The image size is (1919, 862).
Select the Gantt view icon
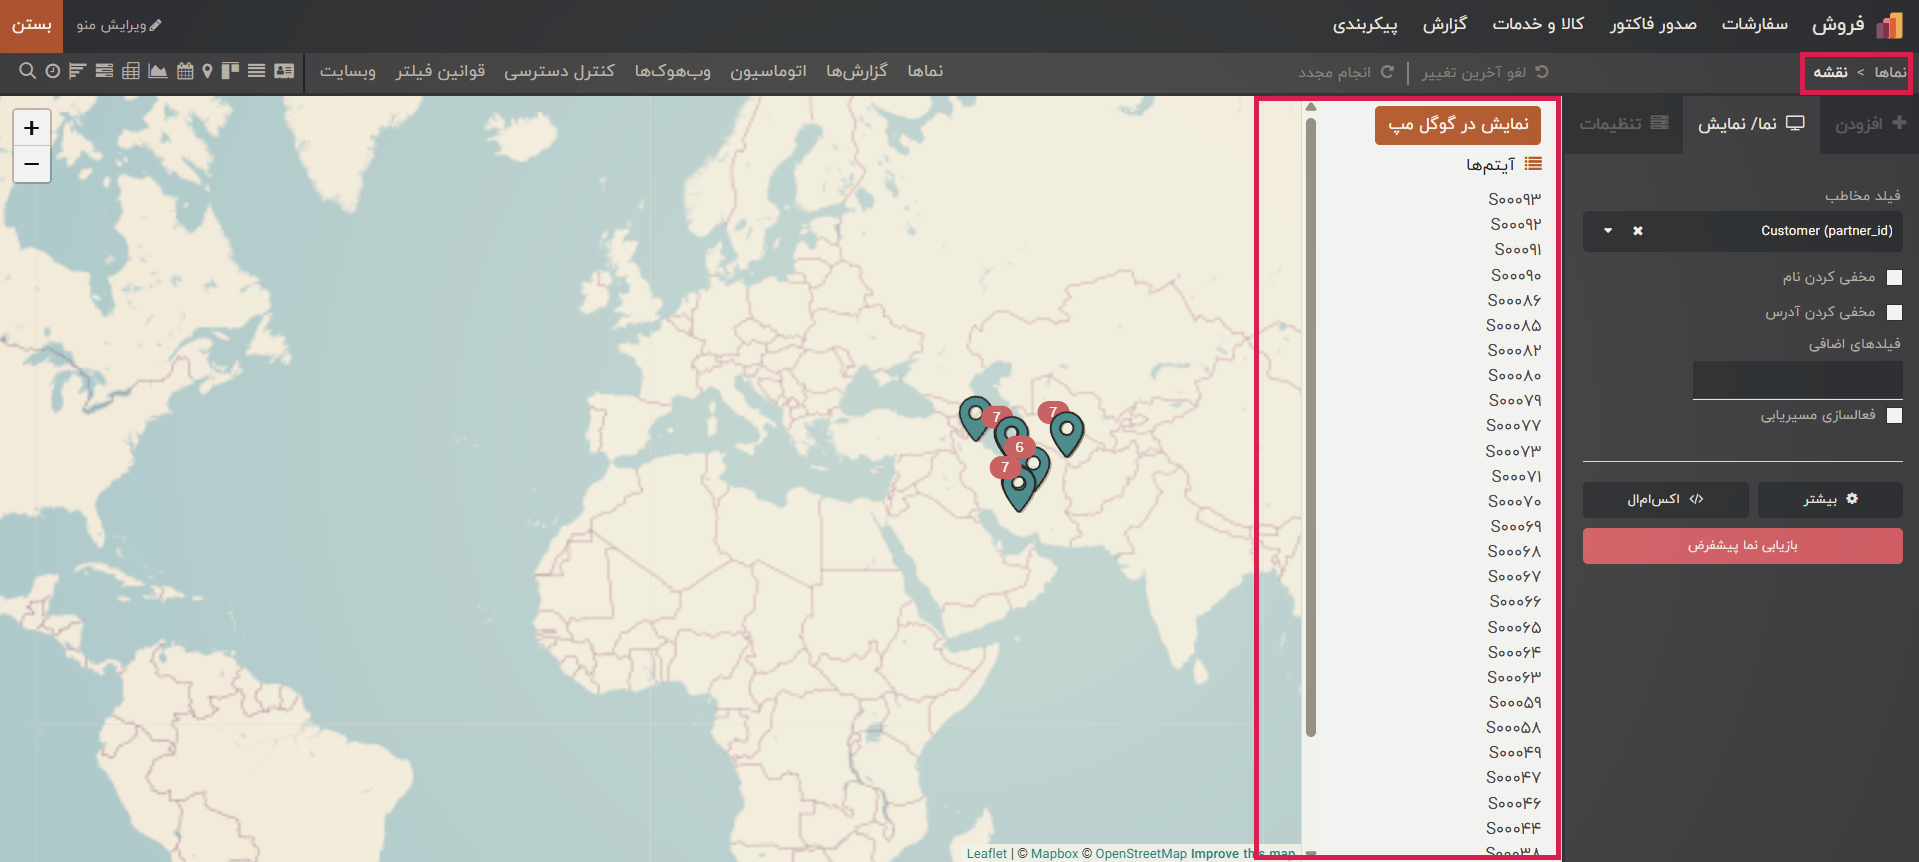(x=77, y=71)
